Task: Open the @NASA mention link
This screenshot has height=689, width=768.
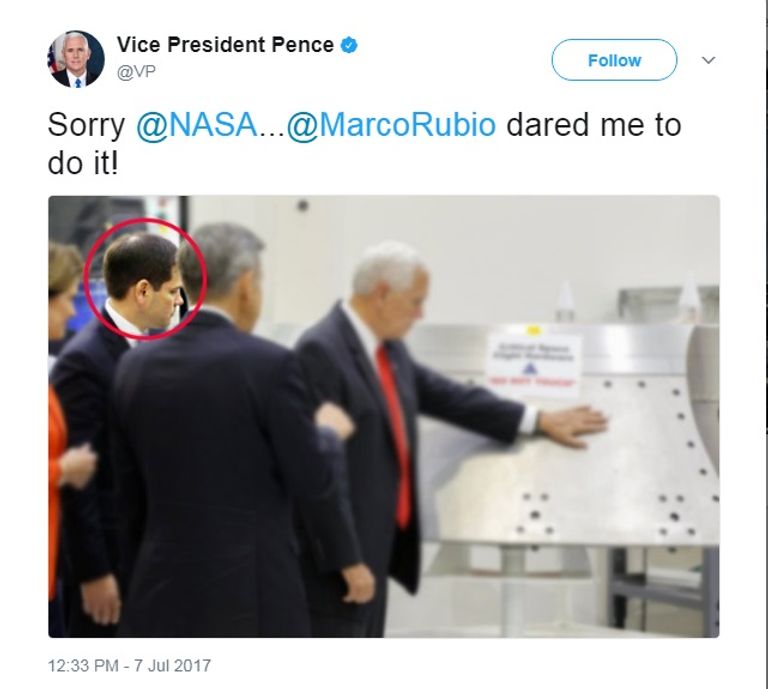Action: (196, 124)
